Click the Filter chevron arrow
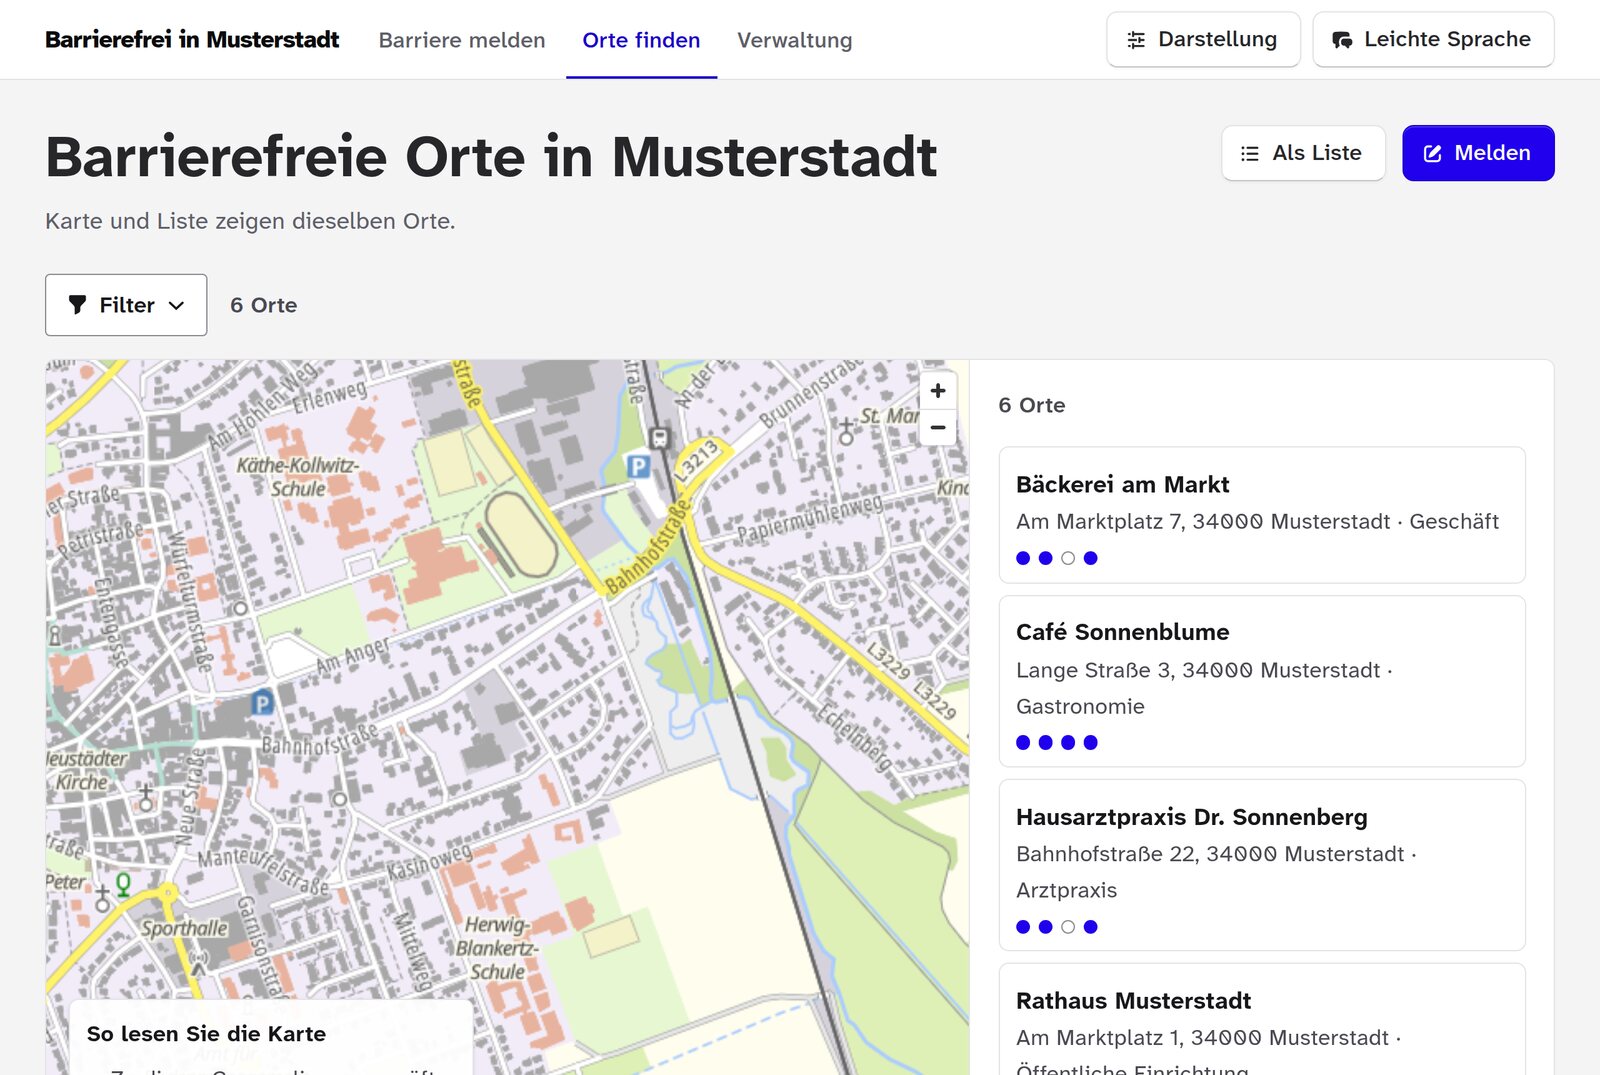1600x1075 pixels. click(177, 305)
